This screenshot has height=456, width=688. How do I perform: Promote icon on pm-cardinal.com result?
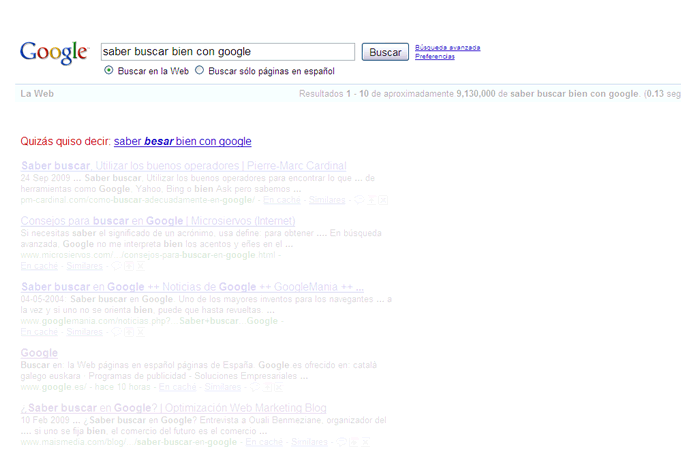[371, 200]
